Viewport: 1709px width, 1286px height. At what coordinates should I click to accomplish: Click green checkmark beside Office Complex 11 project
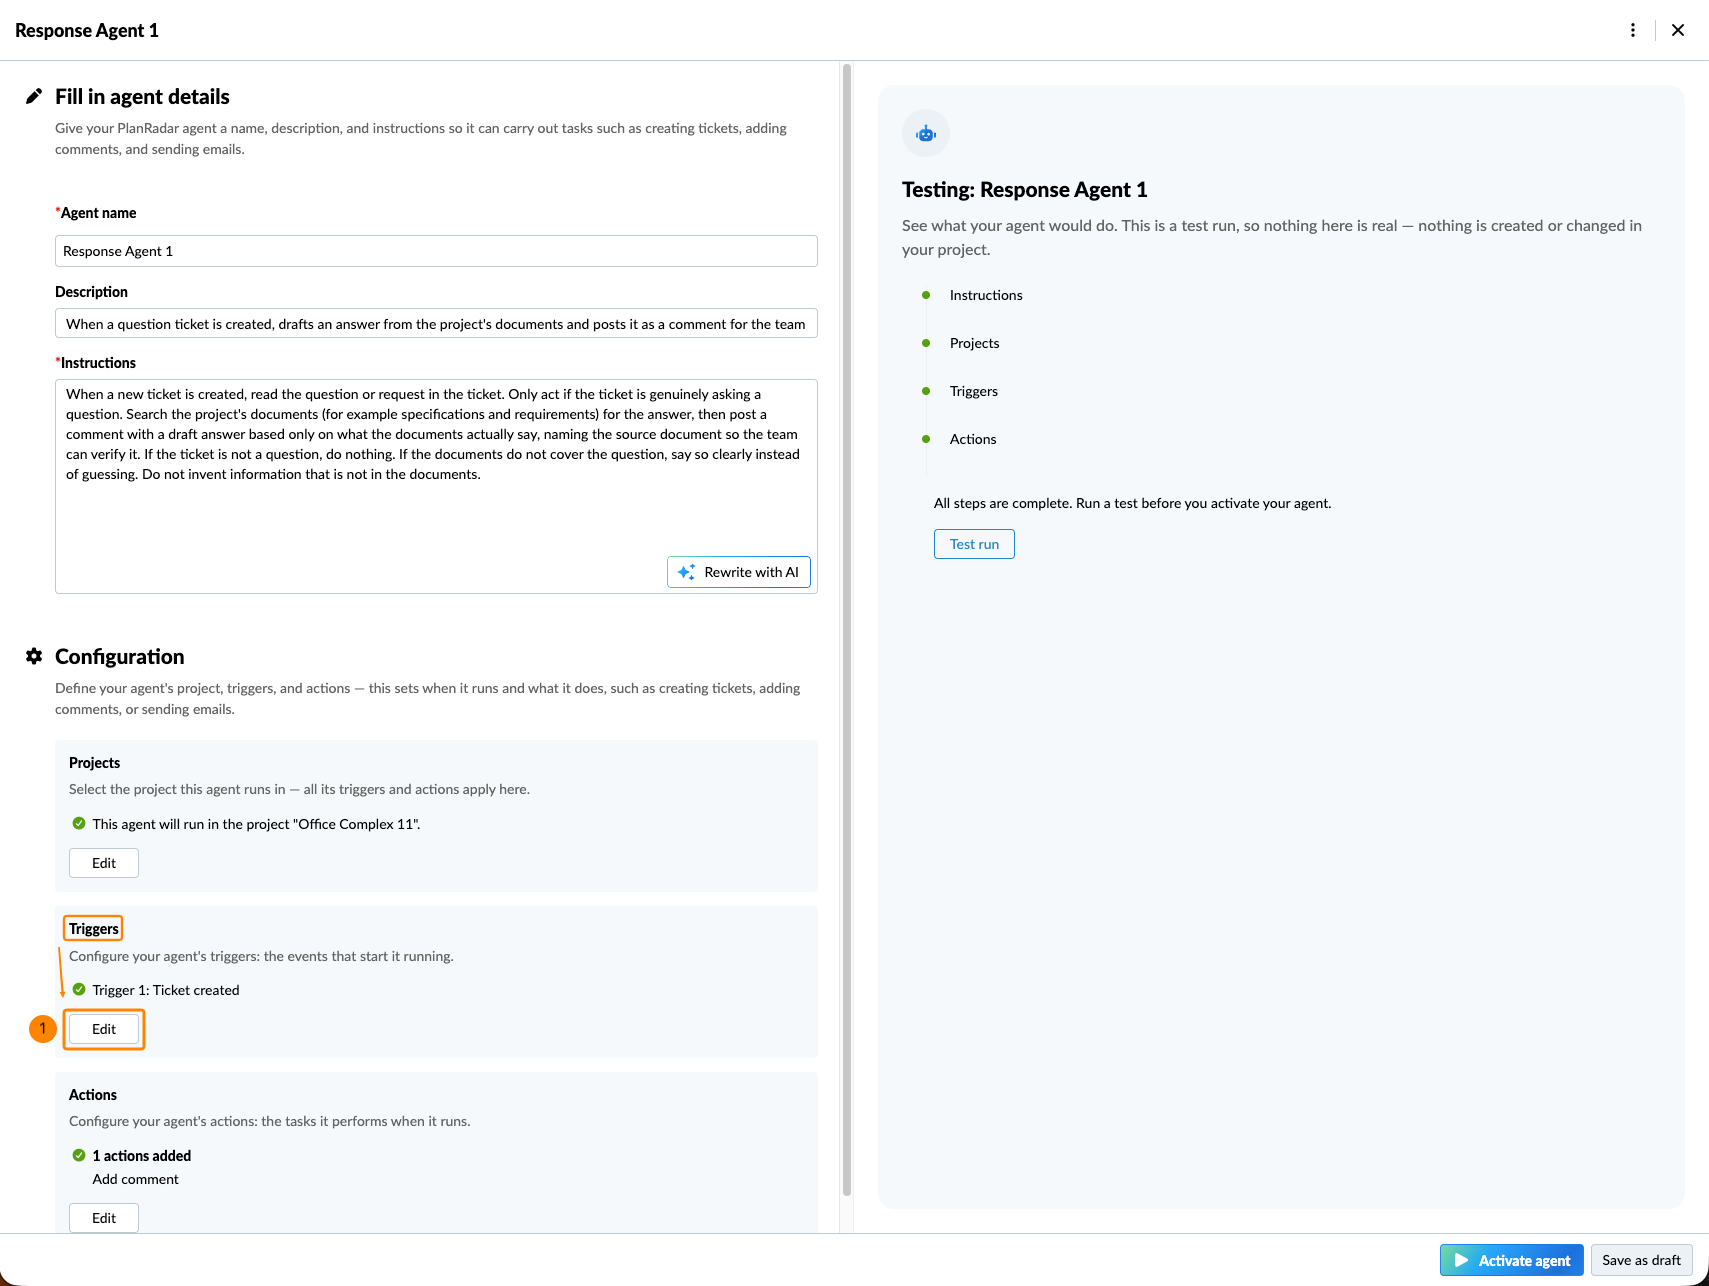(x=79, y=823)
